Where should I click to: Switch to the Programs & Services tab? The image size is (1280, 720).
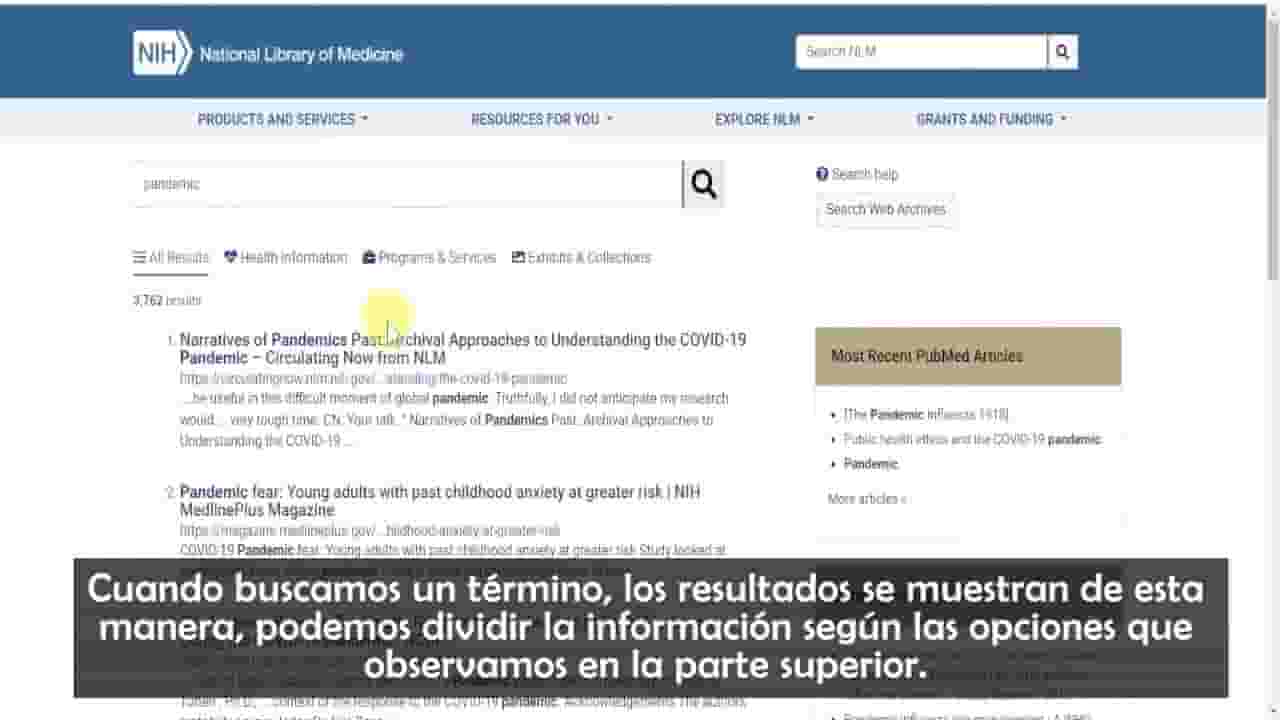429,258
